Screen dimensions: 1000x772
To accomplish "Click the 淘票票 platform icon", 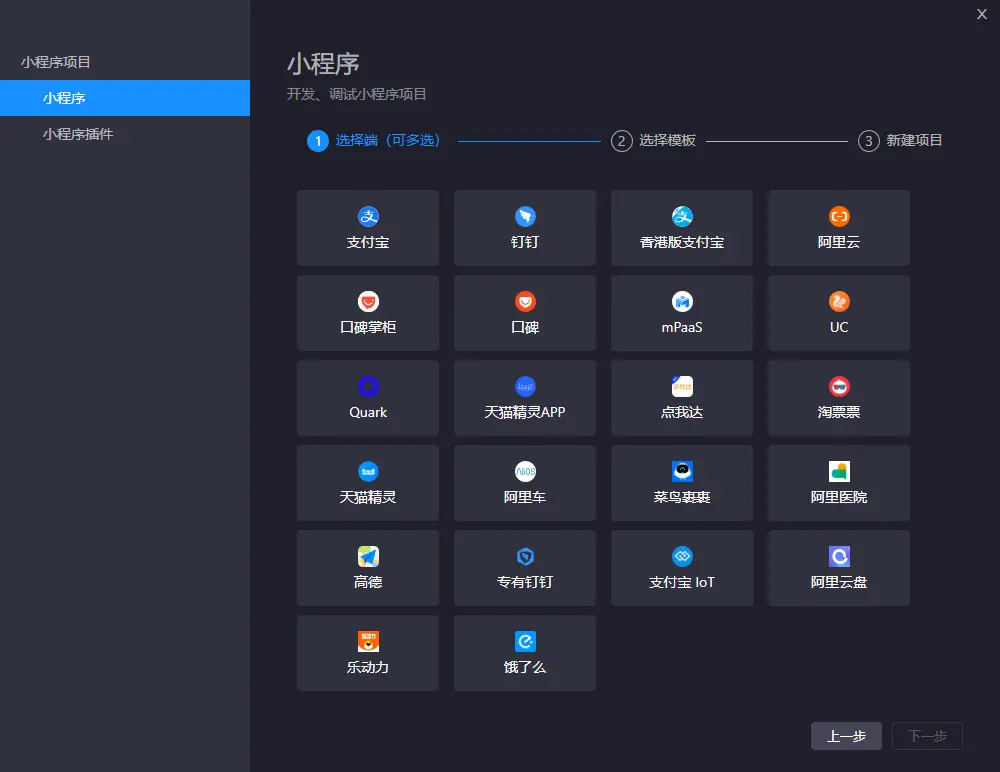I will [838, 398].
